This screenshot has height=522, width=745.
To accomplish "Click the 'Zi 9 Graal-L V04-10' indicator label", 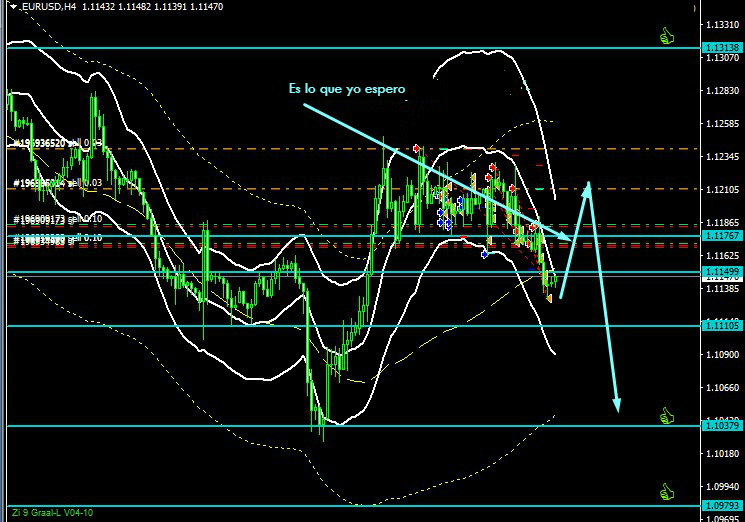I will tap(50, 513).
